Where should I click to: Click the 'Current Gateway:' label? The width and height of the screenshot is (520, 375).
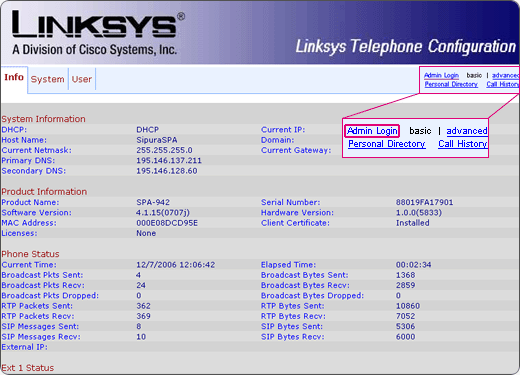coord(296,150)
